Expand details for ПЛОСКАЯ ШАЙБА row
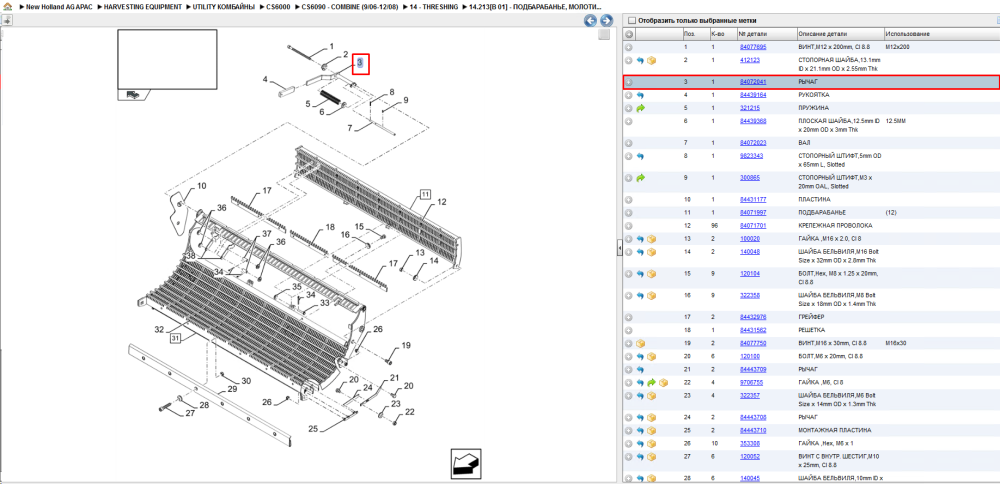Screen dimensions: 1000x484 [629, 121]
